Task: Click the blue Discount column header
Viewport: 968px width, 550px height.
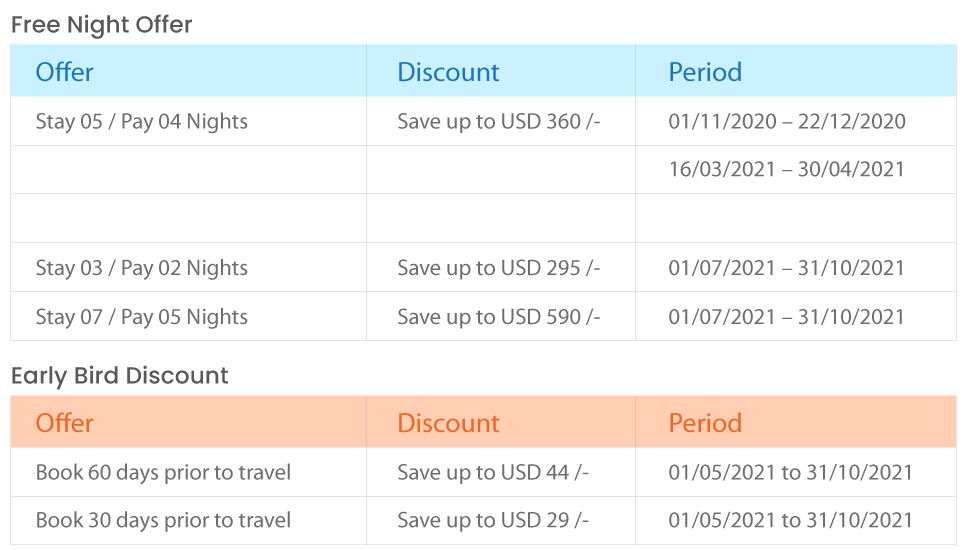Action: [x=448, y=72]
